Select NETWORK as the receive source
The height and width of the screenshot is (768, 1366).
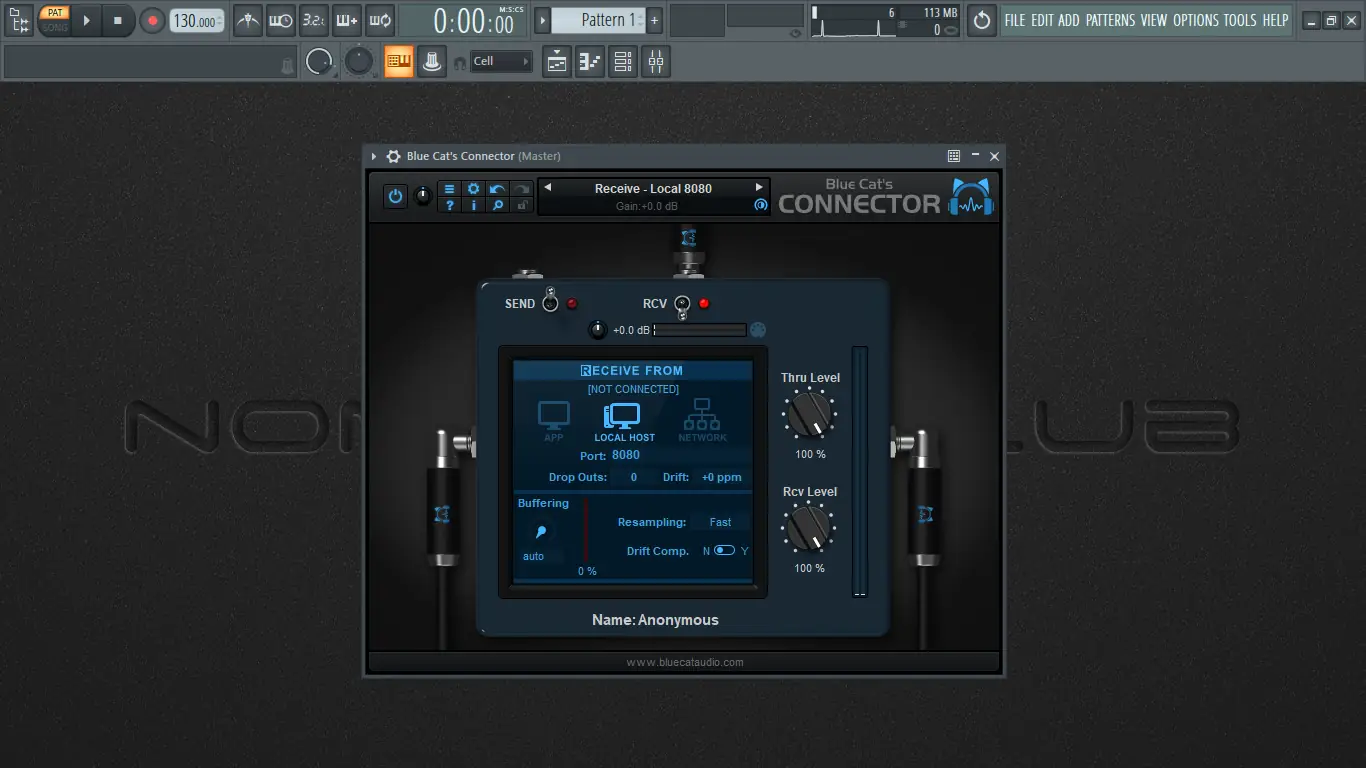[702, 421]
